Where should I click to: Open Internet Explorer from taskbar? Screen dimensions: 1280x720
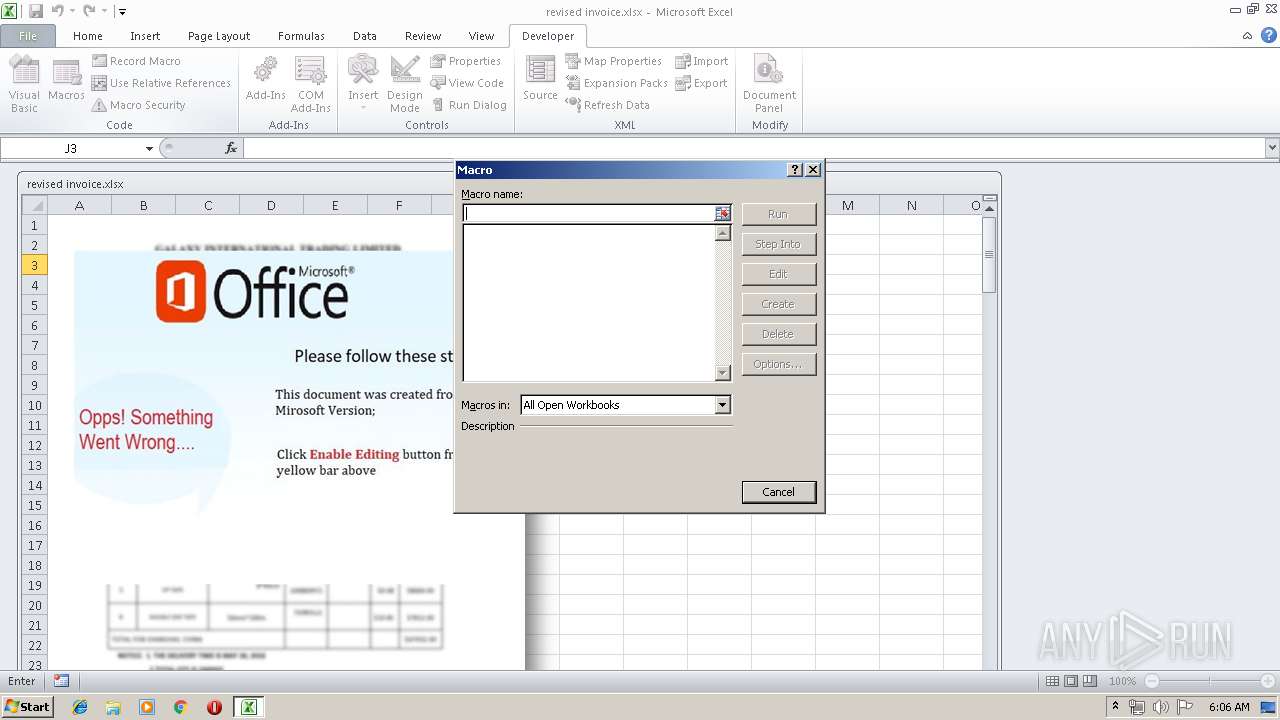[80, 707]
